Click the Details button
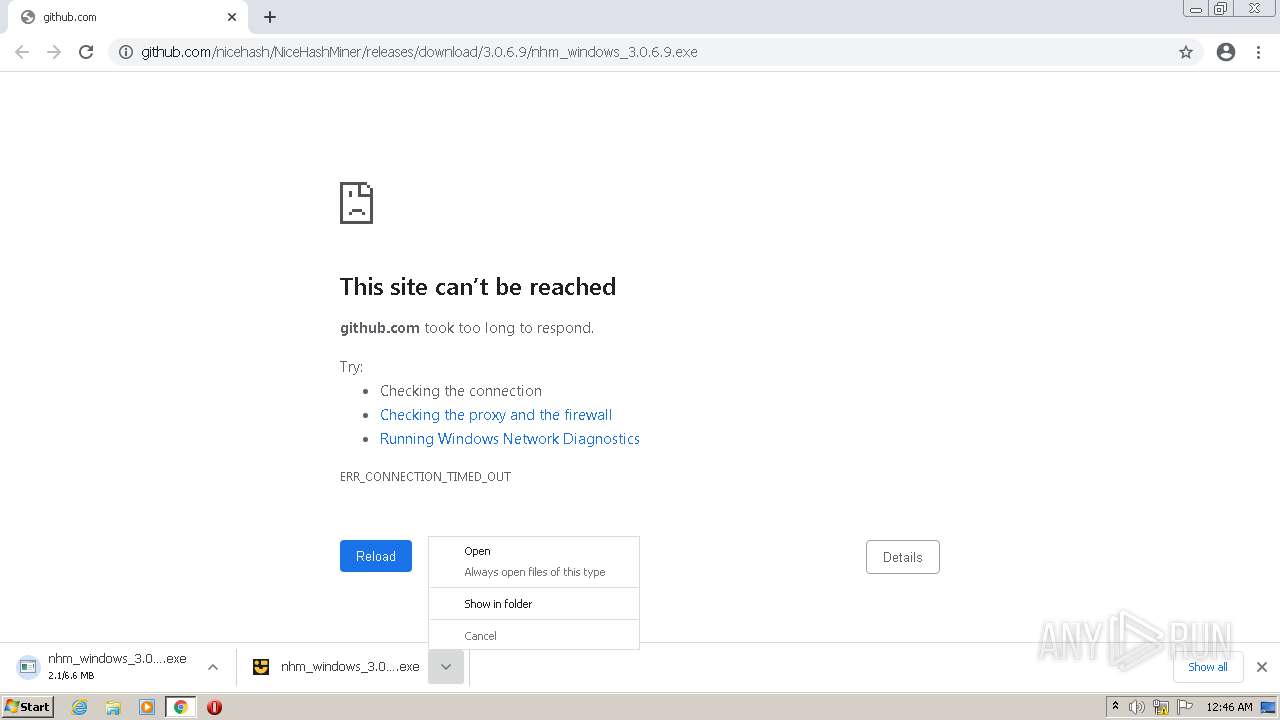1280x720 pixels. pyautogui.click(x=903, y=557)
